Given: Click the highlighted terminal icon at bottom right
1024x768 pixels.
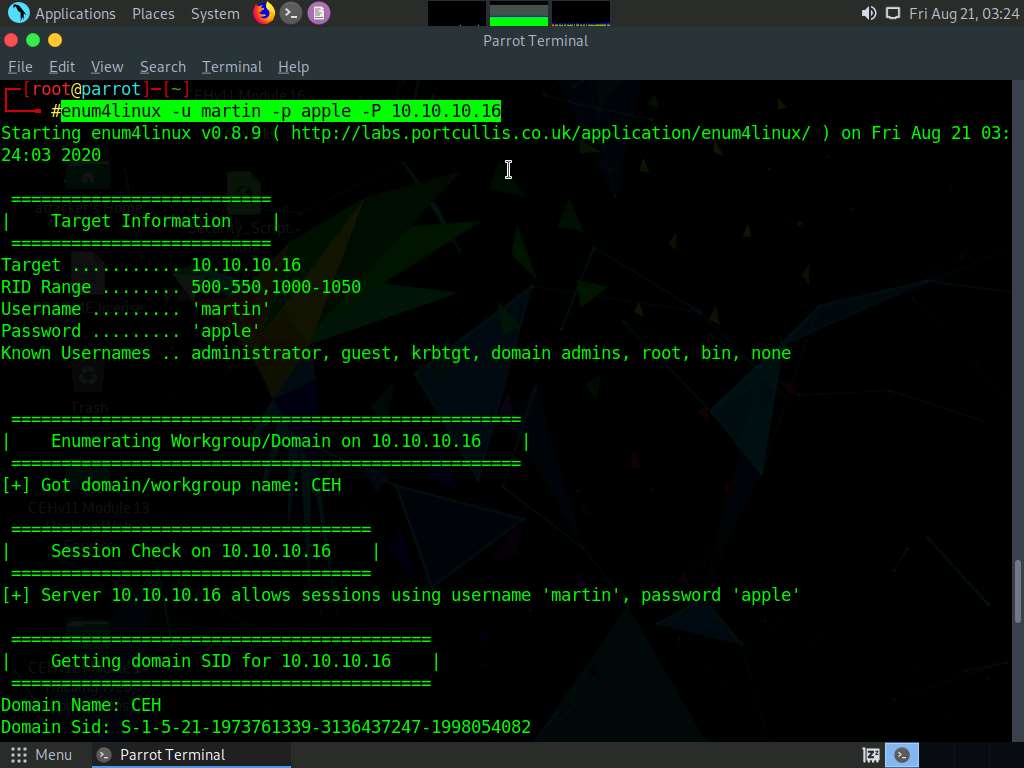Looking at the screenshot, I should coord(902,755).
